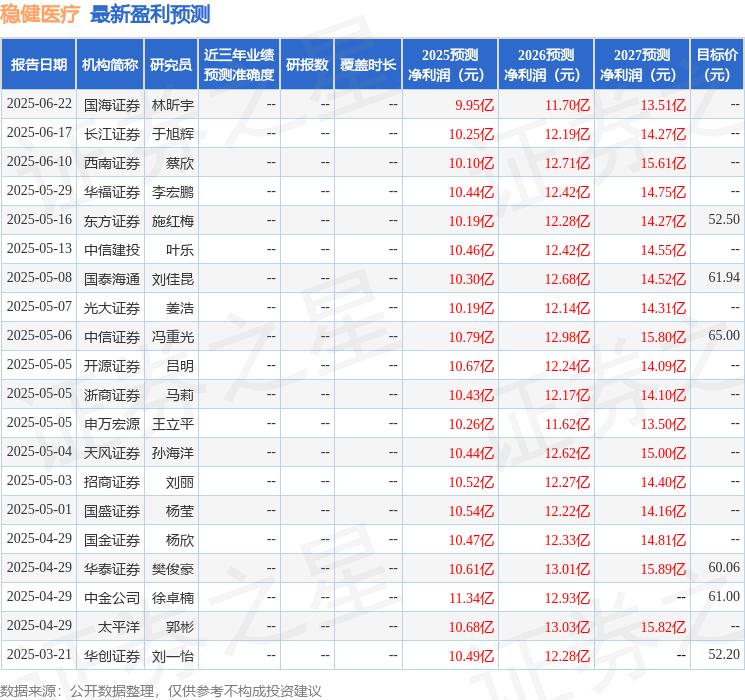Viewport: 745px width, 700px height.
Task: Select target price 52.20
Action: click(x=724, y=654)
